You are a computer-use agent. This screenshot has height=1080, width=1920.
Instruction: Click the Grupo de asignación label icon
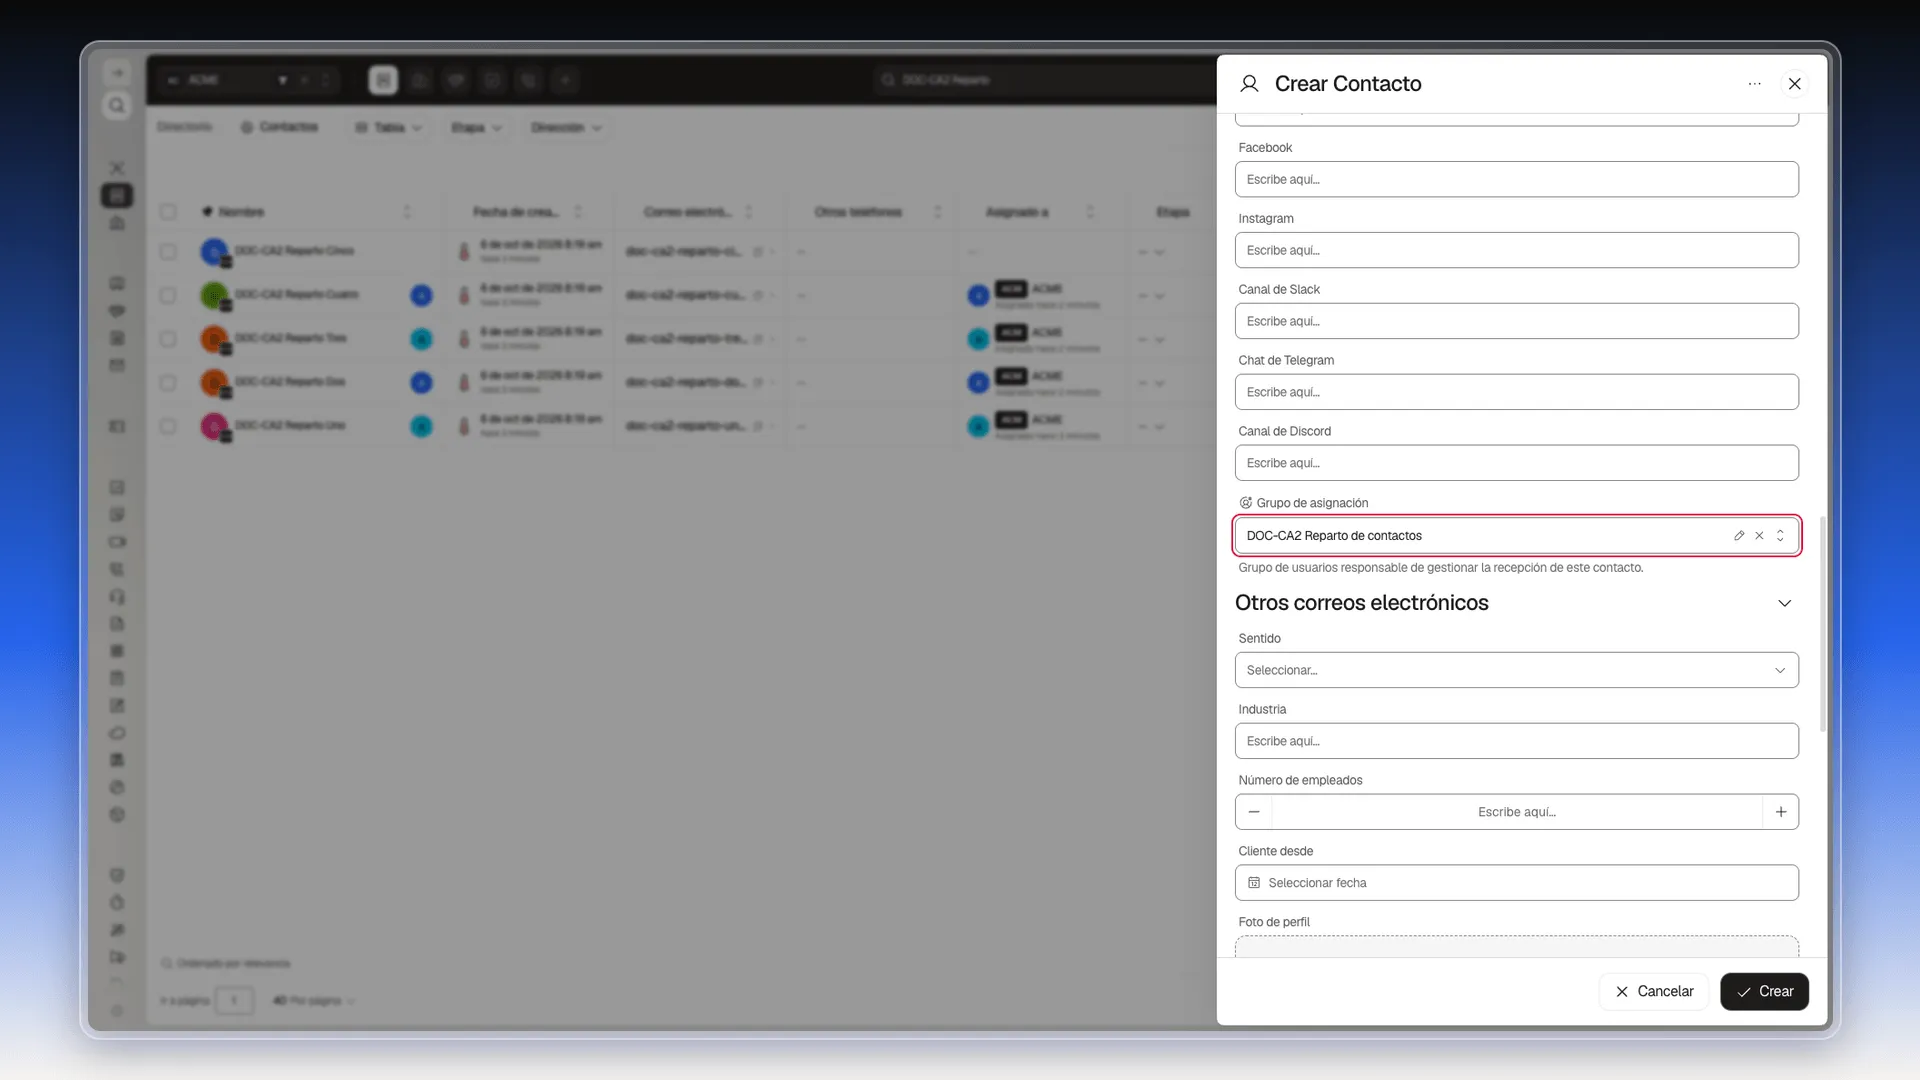coord(1246,503)
